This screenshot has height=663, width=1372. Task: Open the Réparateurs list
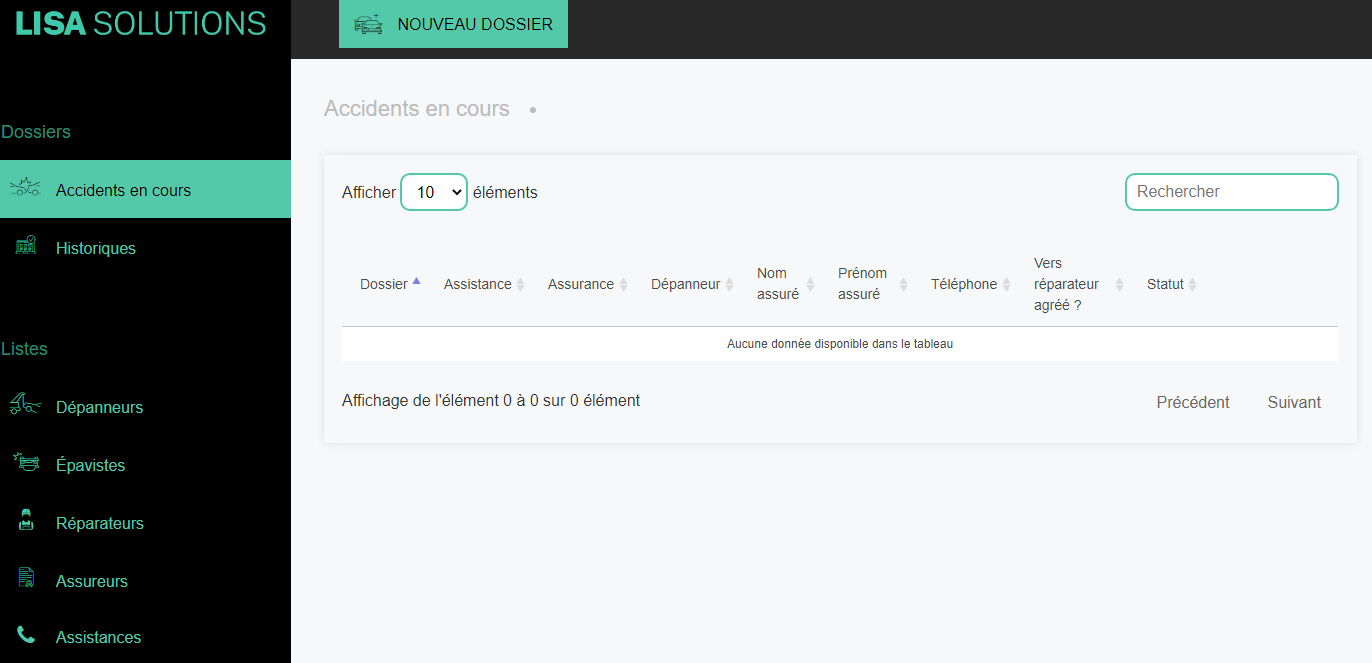click(145, 523)
